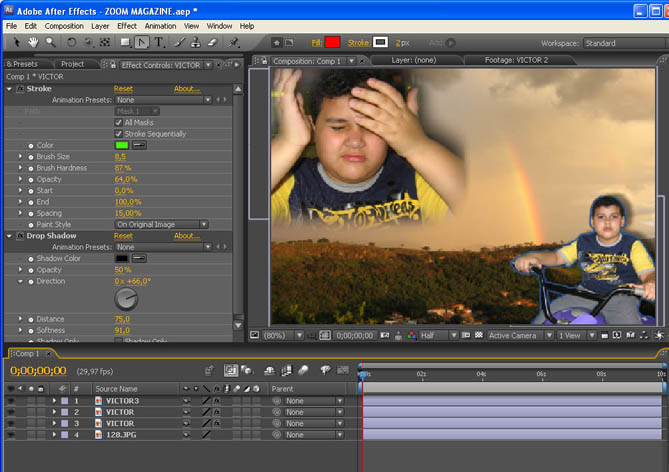The image size is (669, 472).
Task: Click the Brush Size value 8,5
Action: pyautogui.click(x=120, y=157)
